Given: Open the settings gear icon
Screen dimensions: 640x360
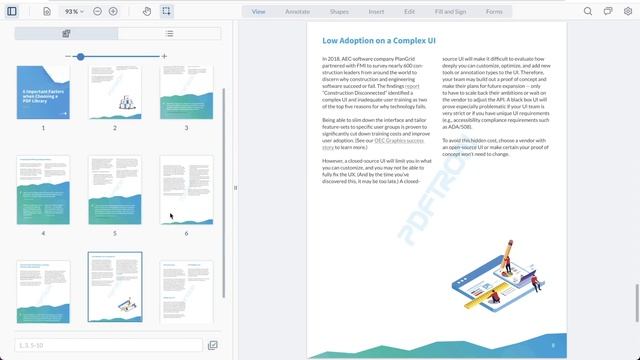Looking at the screenshot, I should point(628,11).
